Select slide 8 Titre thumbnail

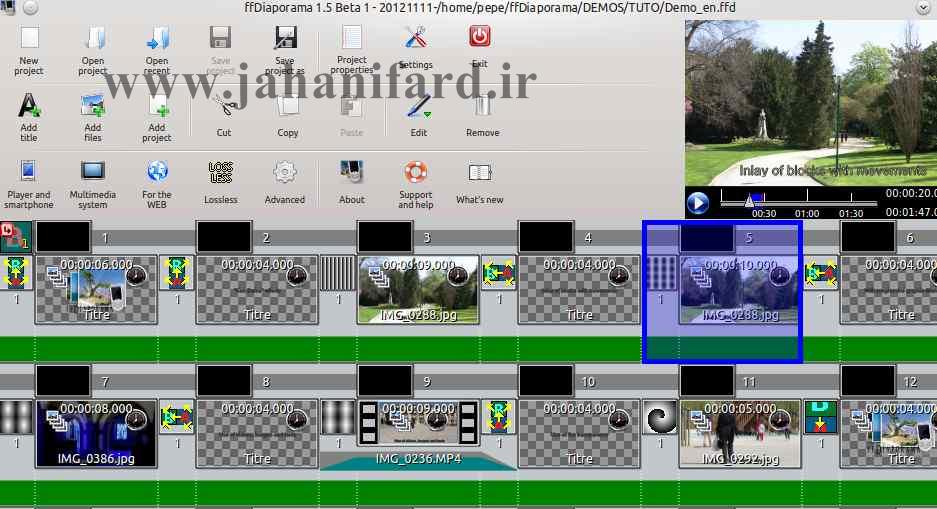point(258,434)
